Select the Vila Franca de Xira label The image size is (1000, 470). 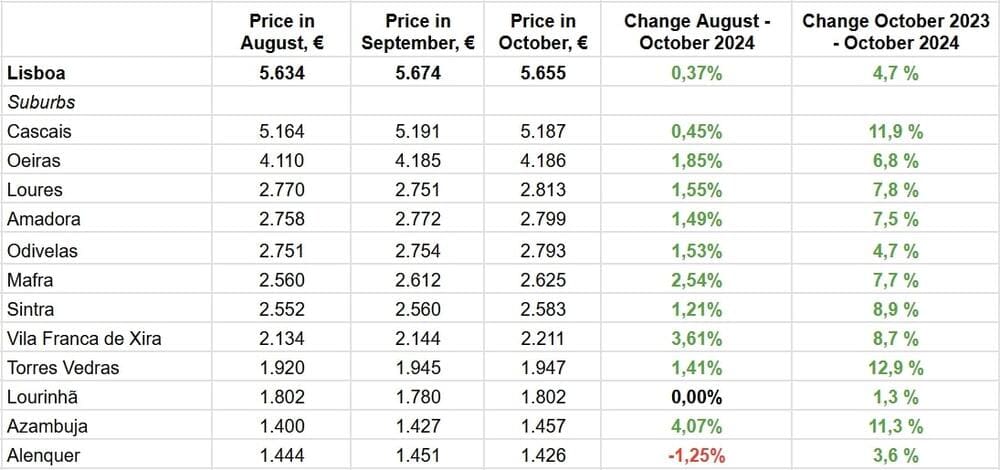[84, 338]
